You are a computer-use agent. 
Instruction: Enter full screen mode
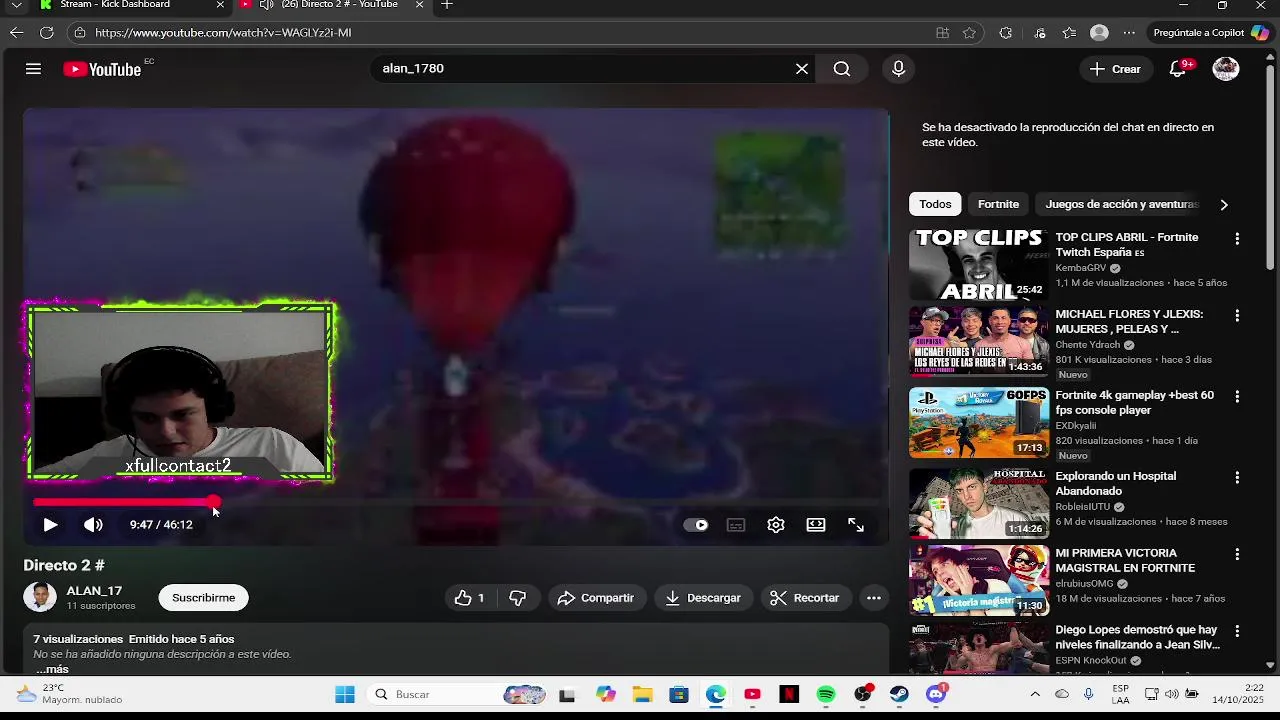point(856,525)
